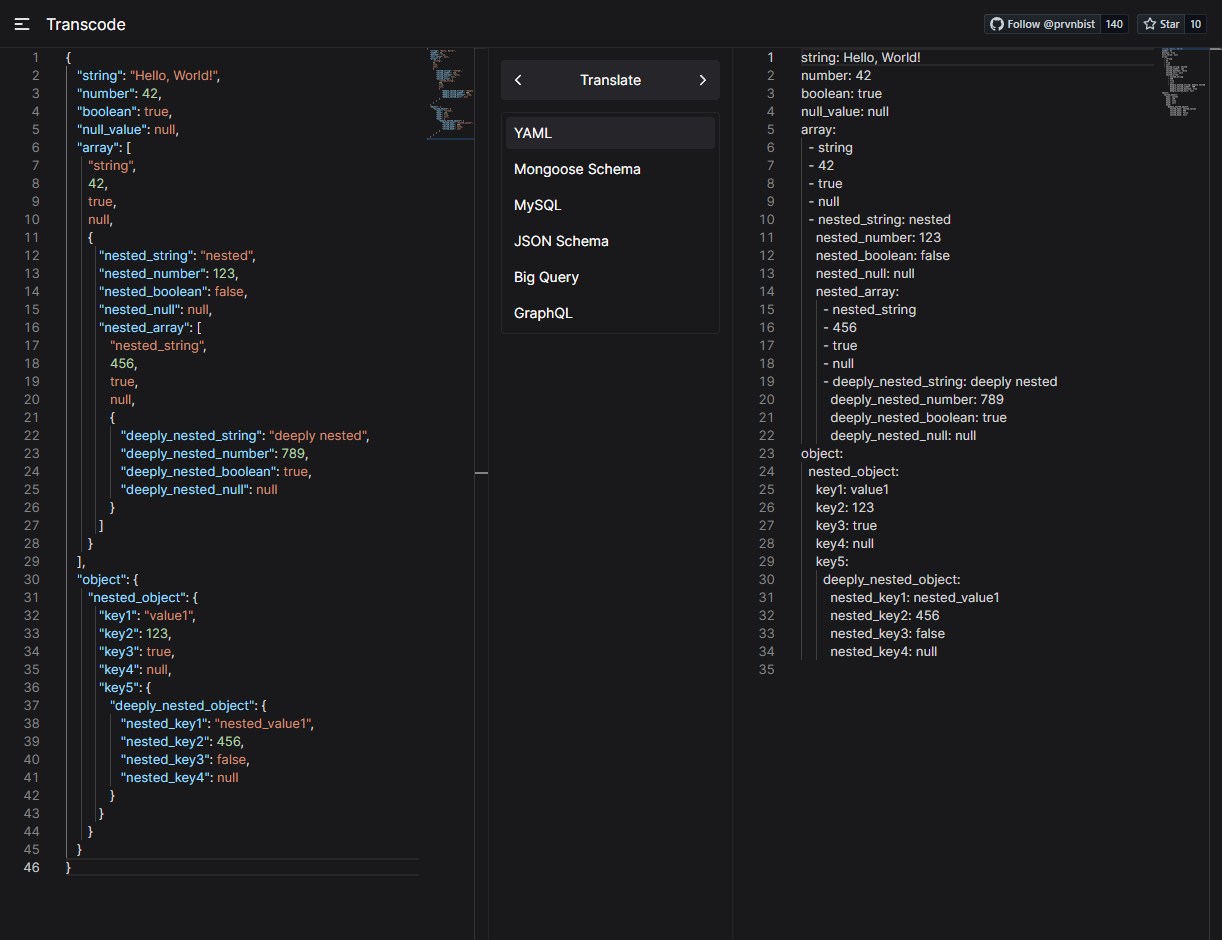Image resolution: width=1222 pixels, height=940 pixels.
Task: Click the right chevron beside Translate
Action: pos(702,80)
